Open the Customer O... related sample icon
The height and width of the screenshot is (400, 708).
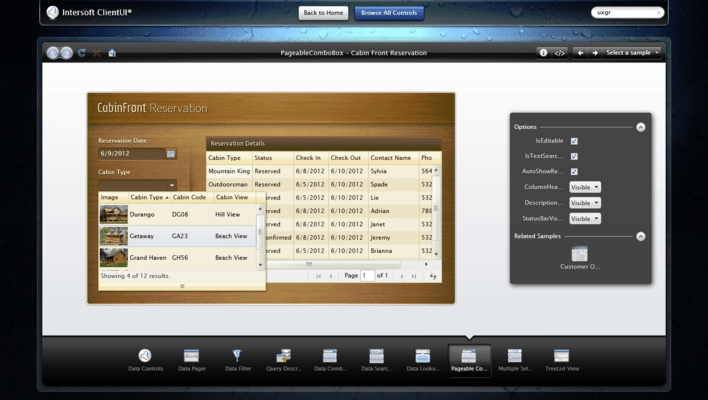pos(579,256)
